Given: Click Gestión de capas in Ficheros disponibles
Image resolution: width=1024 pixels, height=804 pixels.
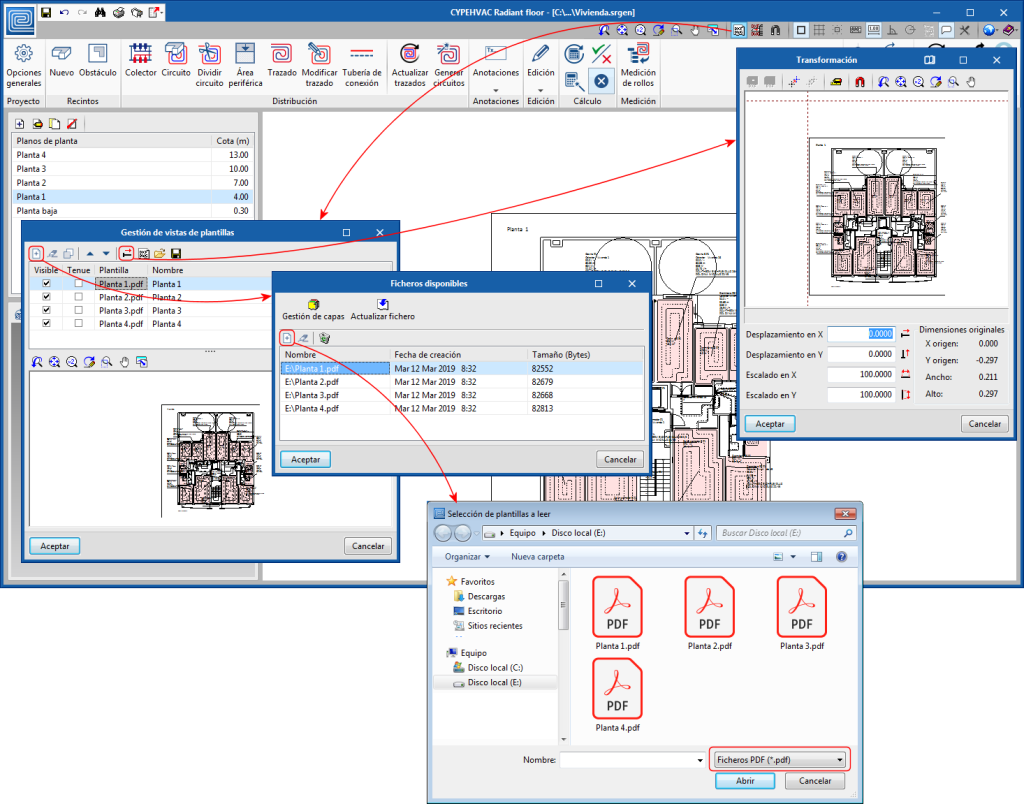Looking at the screenshot, I should click(313, 310).
